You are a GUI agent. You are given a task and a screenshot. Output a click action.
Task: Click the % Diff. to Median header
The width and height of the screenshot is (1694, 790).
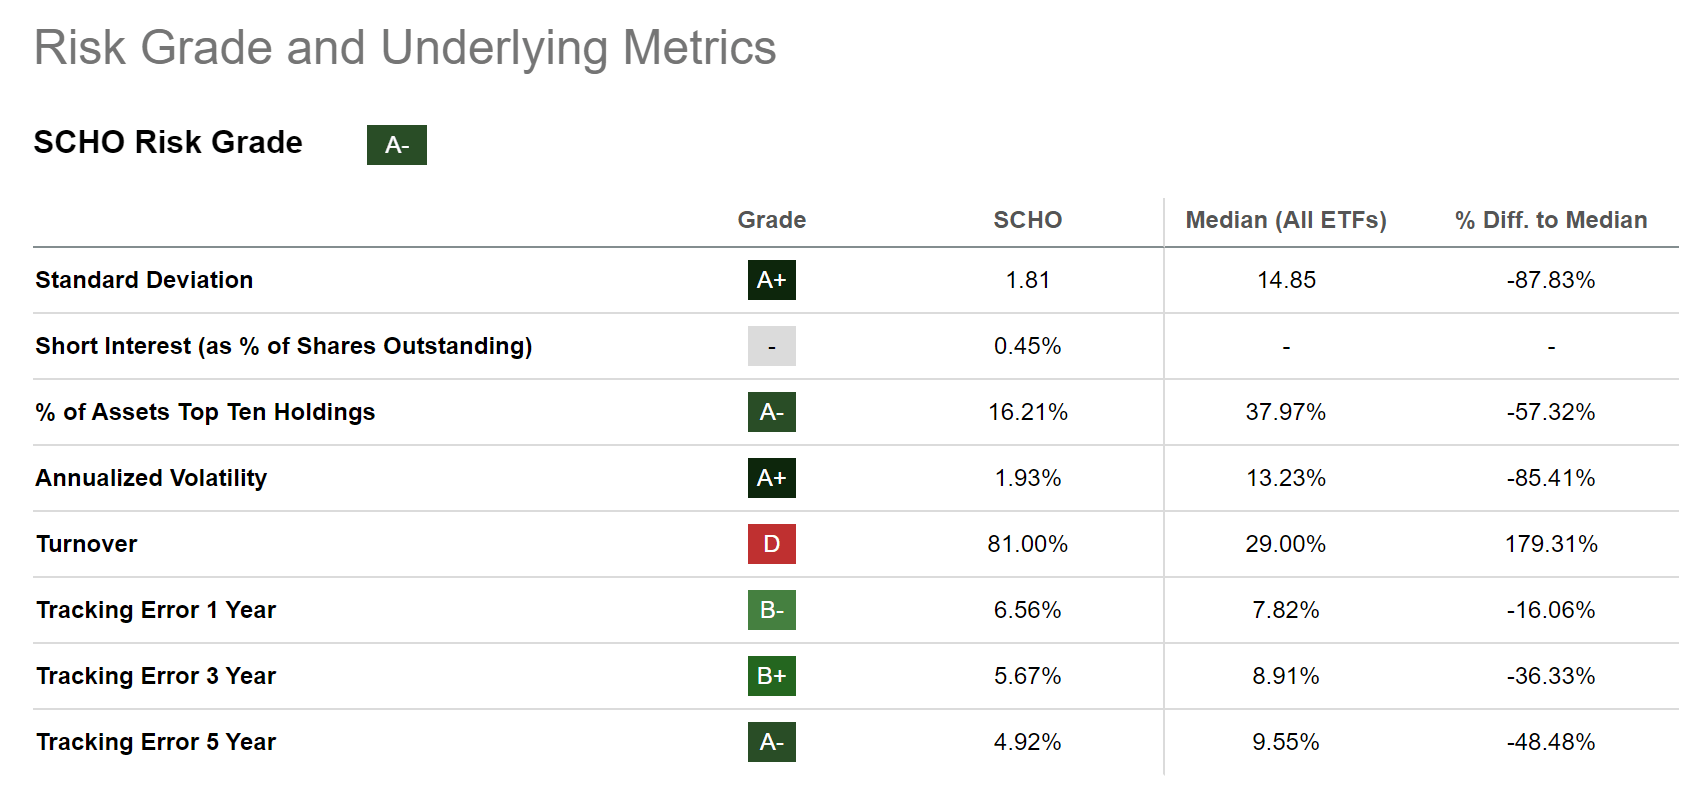click(1550, 220)
